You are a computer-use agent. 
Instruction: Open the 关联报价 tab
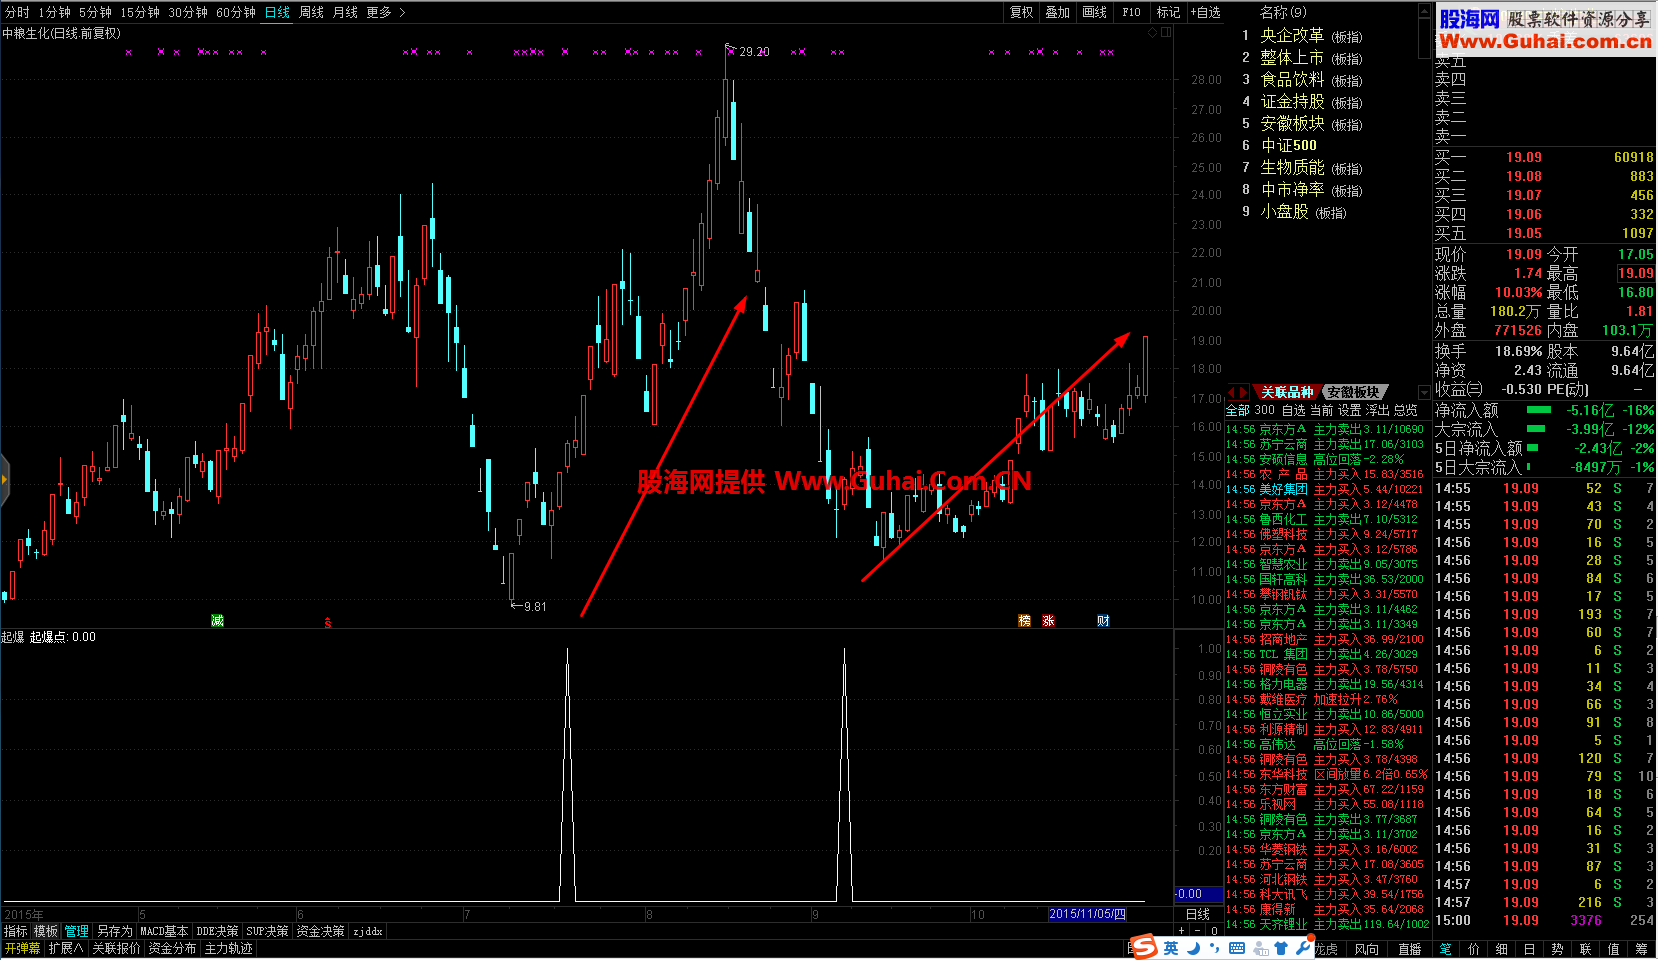(x=116, y=948)
